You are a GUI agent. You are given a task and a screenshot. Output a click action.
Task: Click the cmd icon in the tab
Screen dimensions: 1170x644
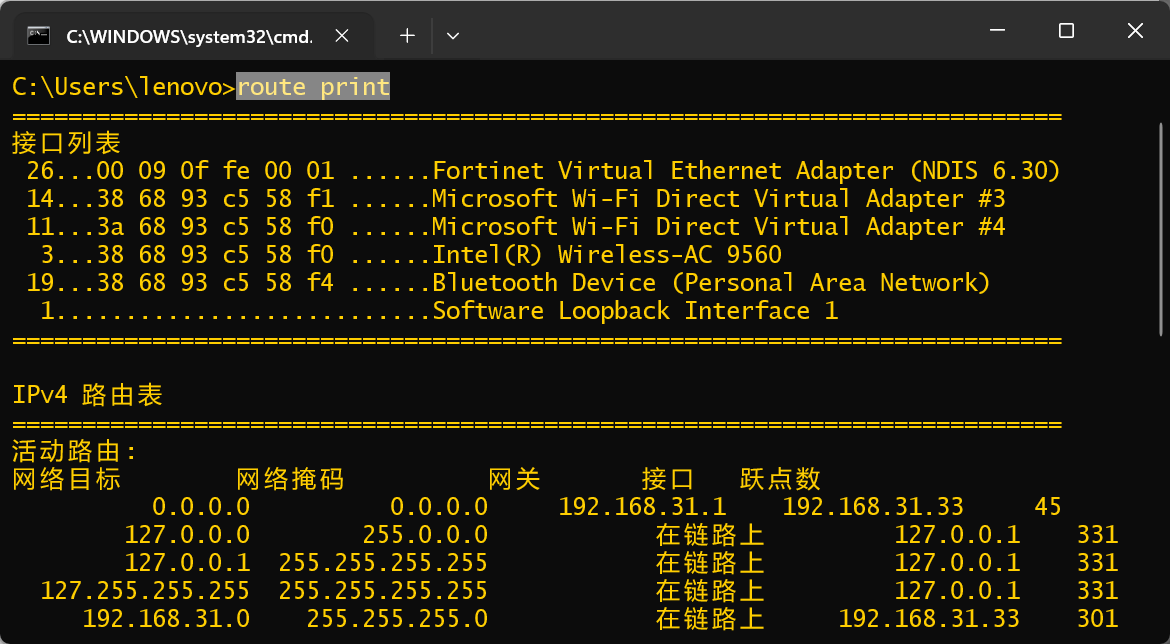pyautogui.click(x=39, y=36)
